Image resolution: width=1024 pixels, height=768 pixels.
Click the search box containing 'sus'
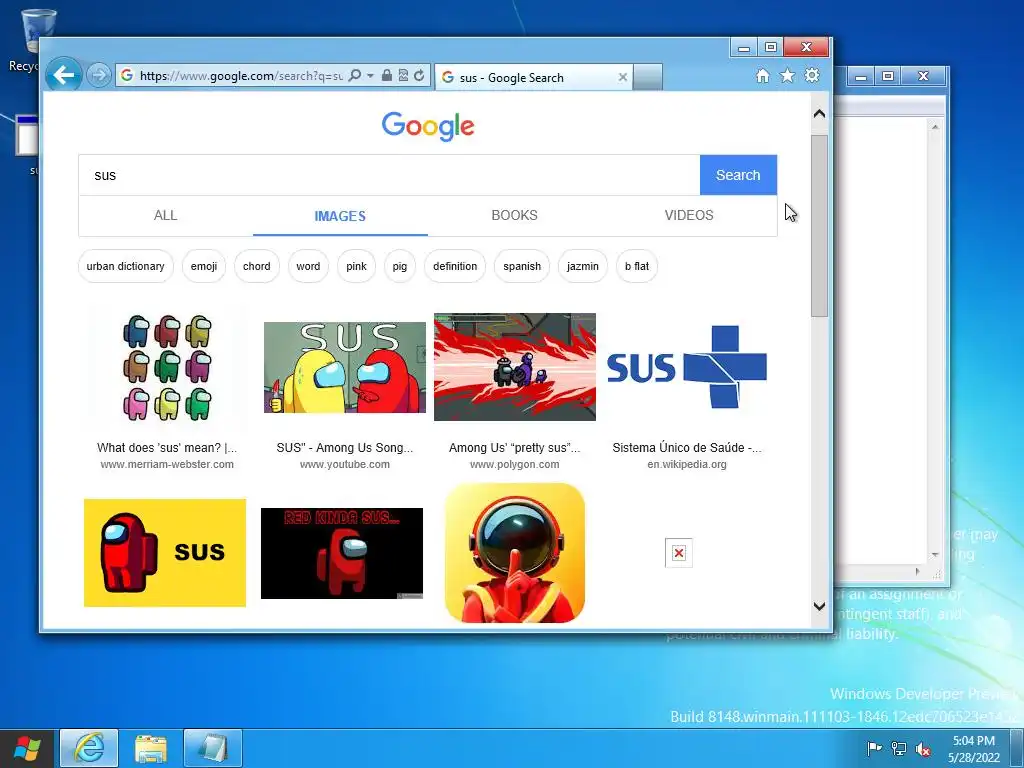tap(389, 175)
